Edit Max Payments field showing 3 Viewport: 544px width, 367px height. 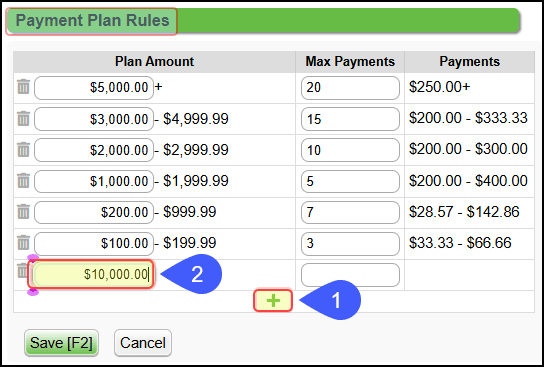[350, 244]
